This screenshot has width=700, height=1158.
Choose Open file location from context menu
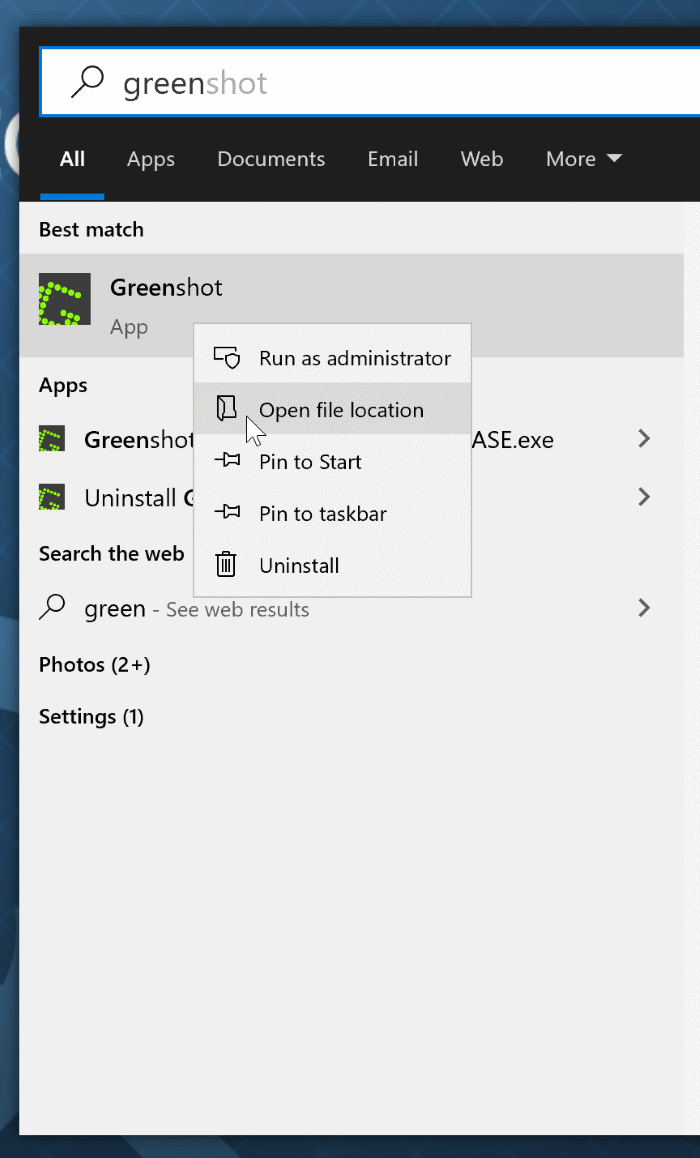click(x=332, y=408)
